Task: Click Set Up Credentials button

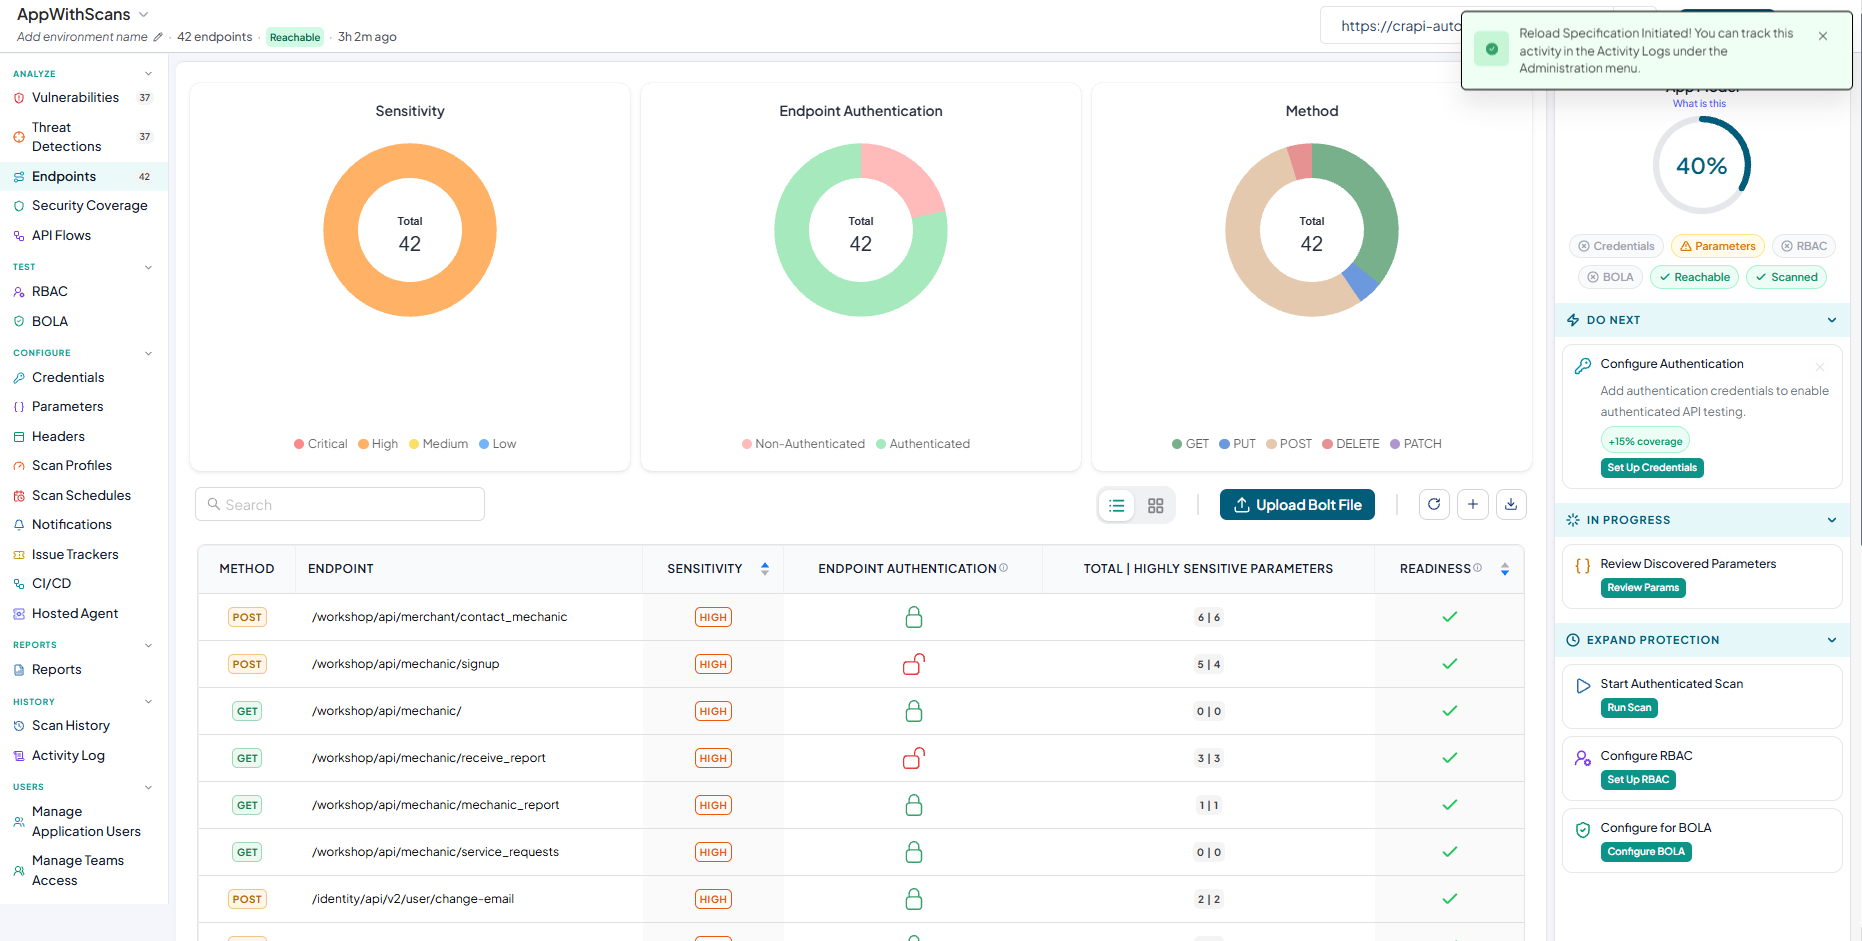Action: click(1652, 468)
